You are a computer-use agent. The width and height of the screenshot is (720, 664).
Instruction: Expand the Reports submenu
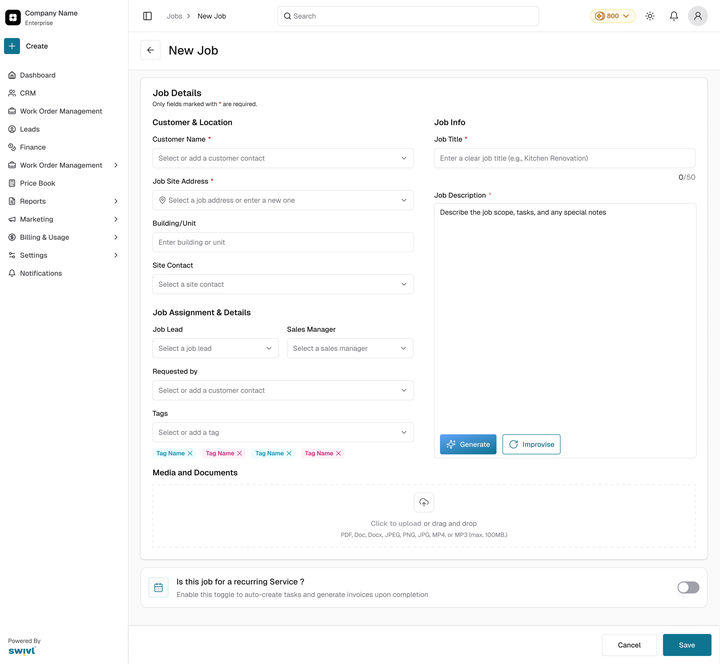116,201
